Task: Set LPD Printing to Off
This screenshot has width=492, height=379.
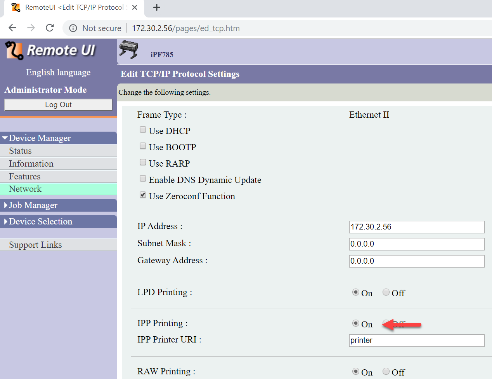Action: [x=386, y=292]
